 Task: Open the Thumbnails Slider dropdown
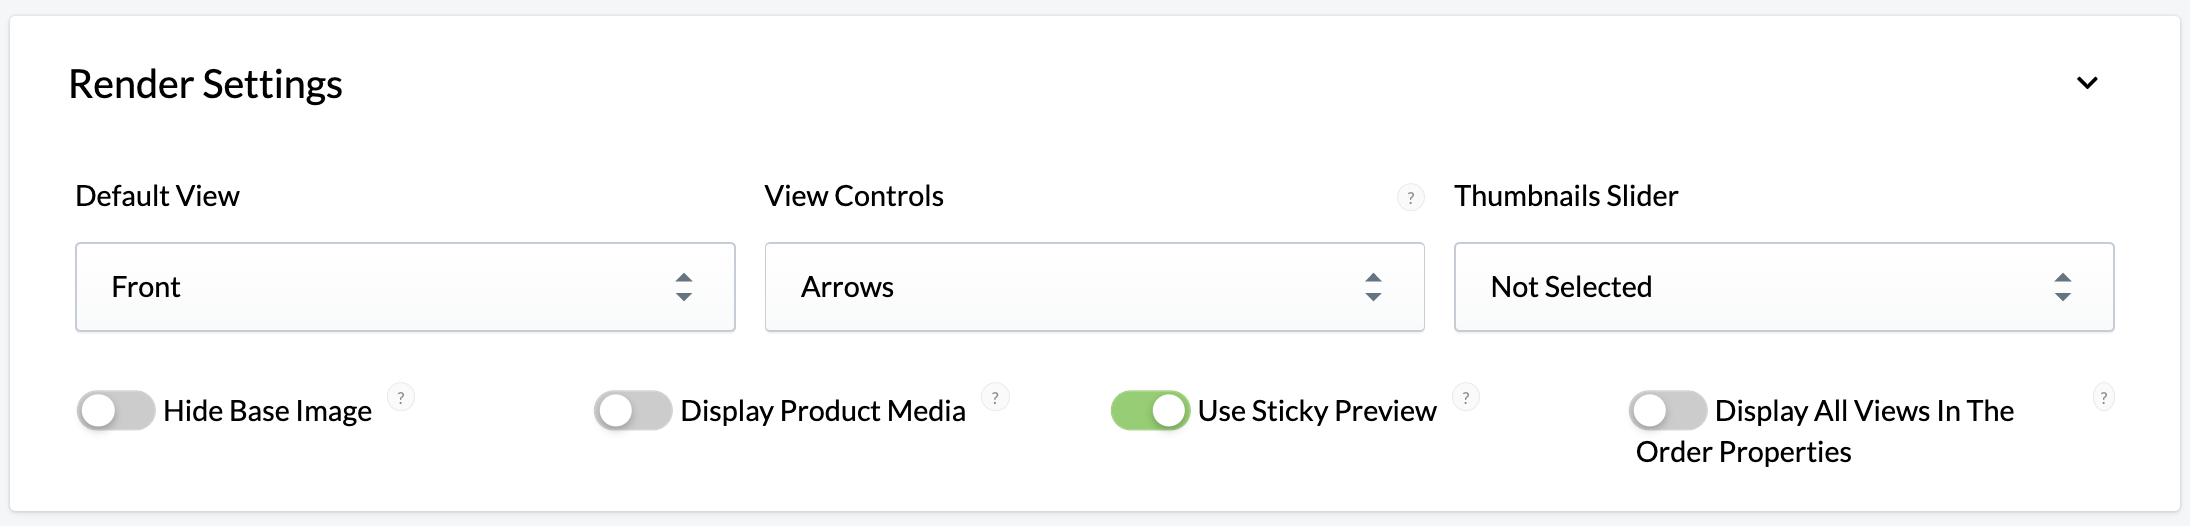[1784, 287]
